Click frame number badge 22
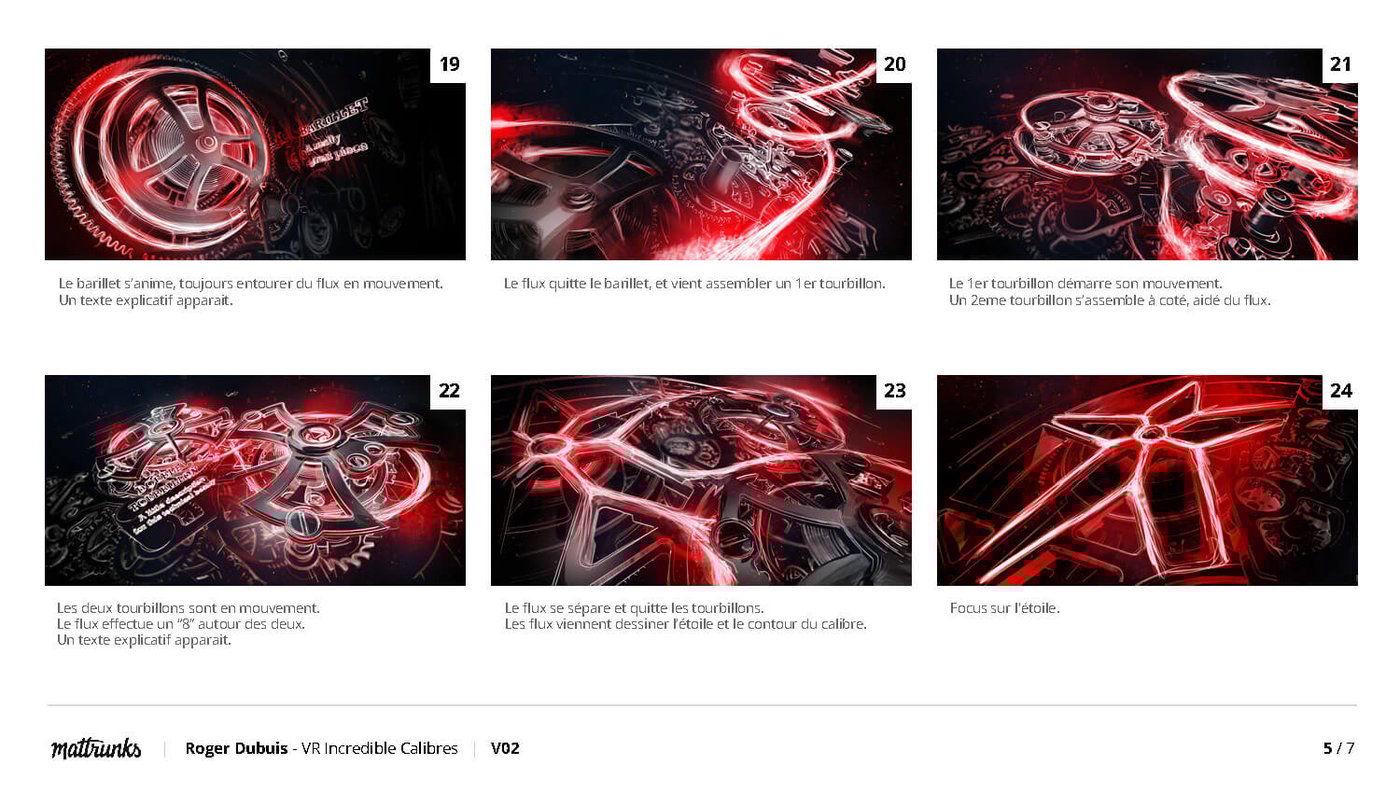The width and height of the screenshot is (1400, 793). point(449,391)
